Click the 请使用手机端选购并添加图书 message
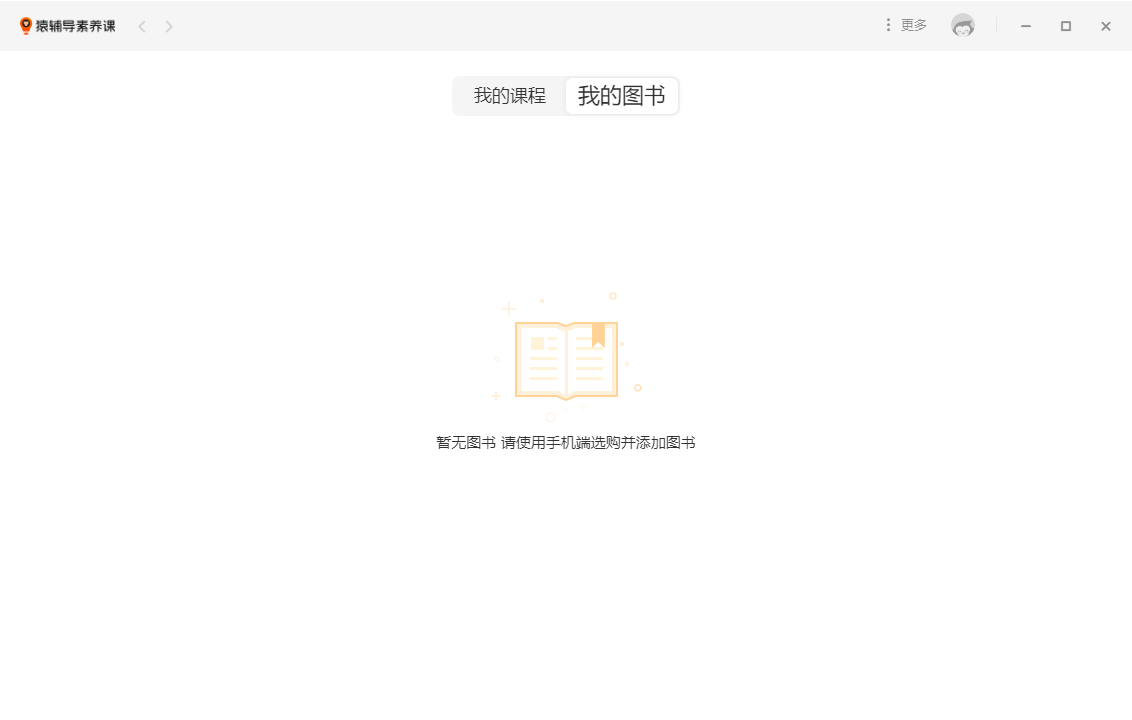 click(599, 441)
